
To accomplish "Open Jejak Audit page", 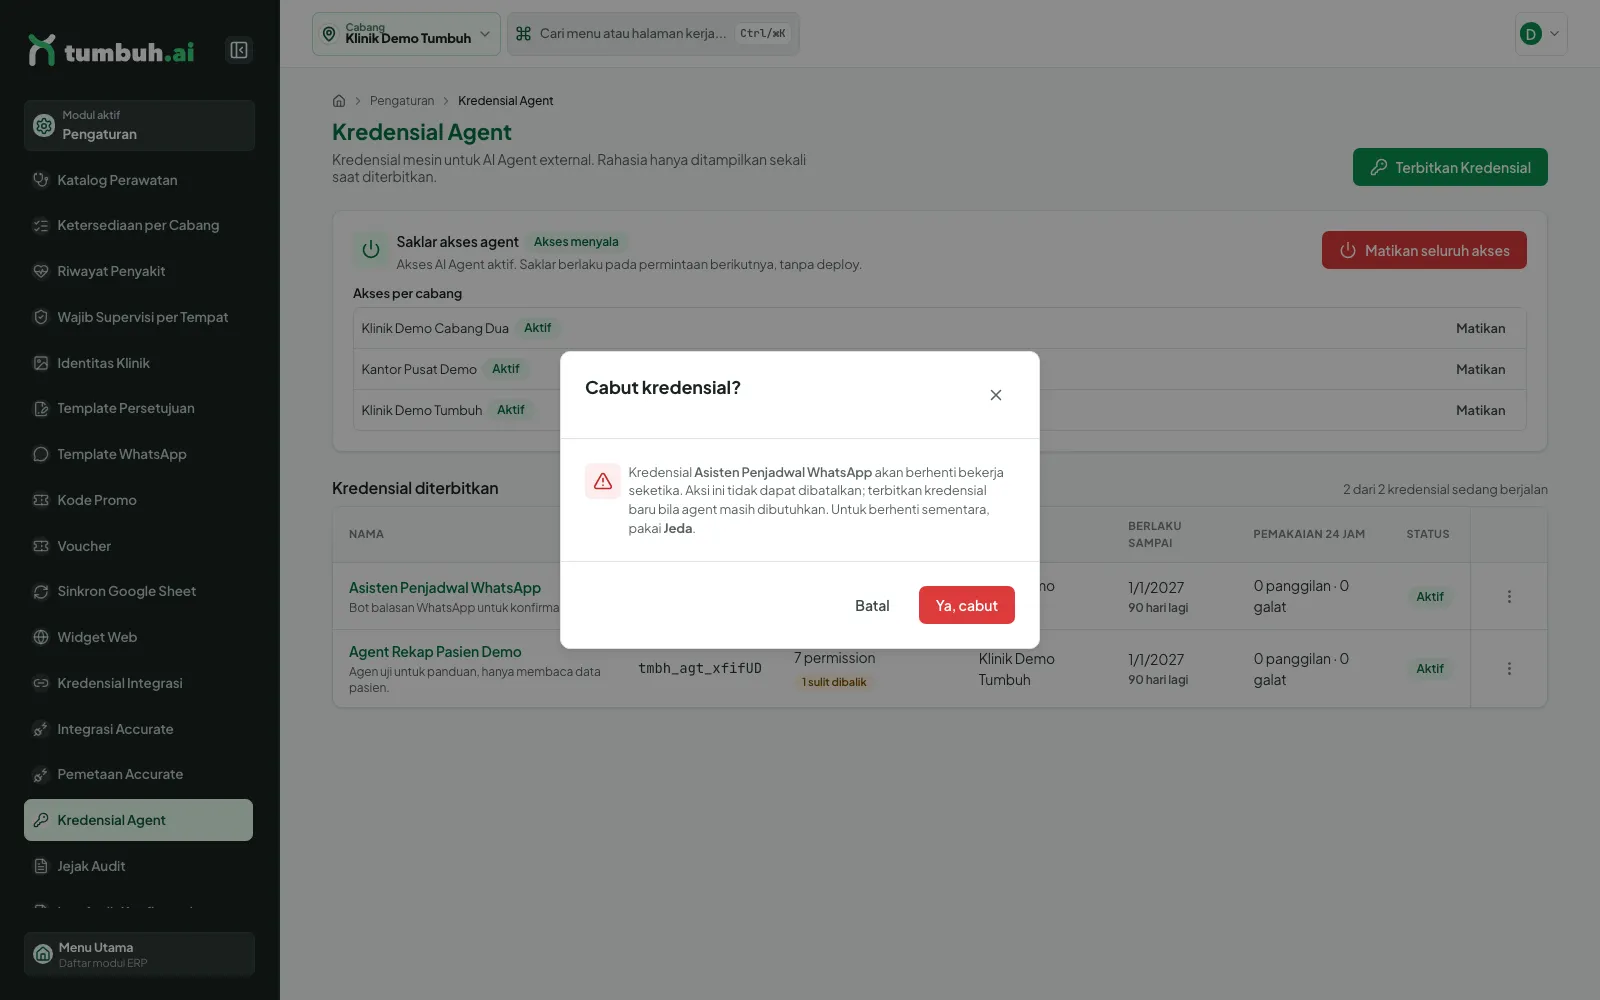I will [x=139, y=866].
